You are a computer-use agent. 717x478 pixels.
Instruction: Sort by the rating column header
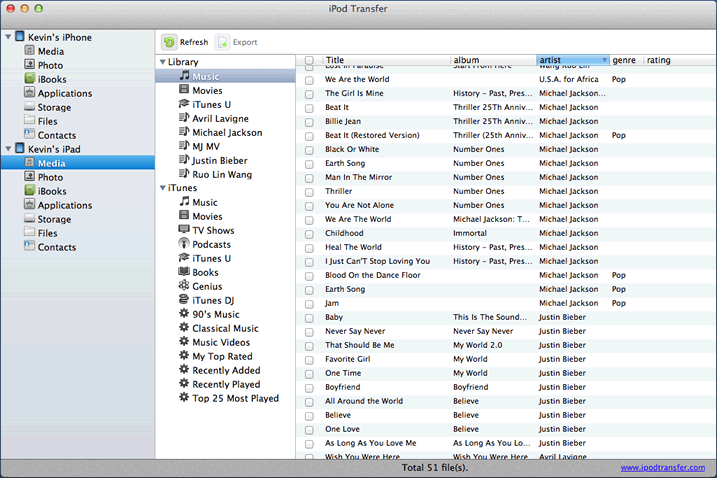click(x=658, y=60)
